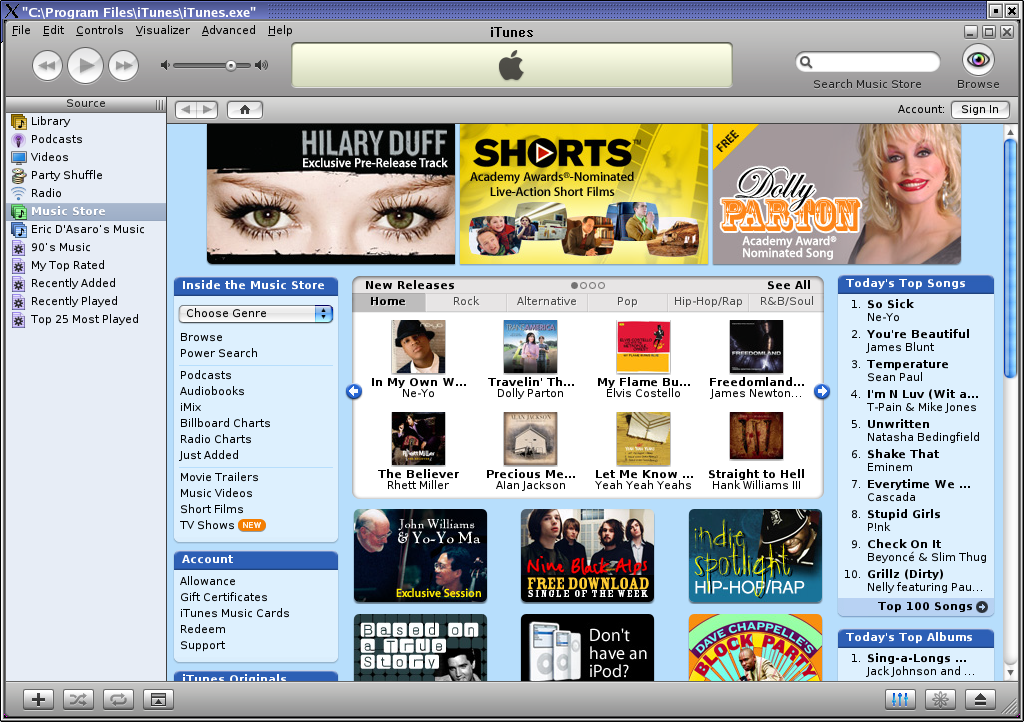Open the Movie Trailers link
Image resolution: width=1024 pixels, height=722 pixels.
pos(219,477)
